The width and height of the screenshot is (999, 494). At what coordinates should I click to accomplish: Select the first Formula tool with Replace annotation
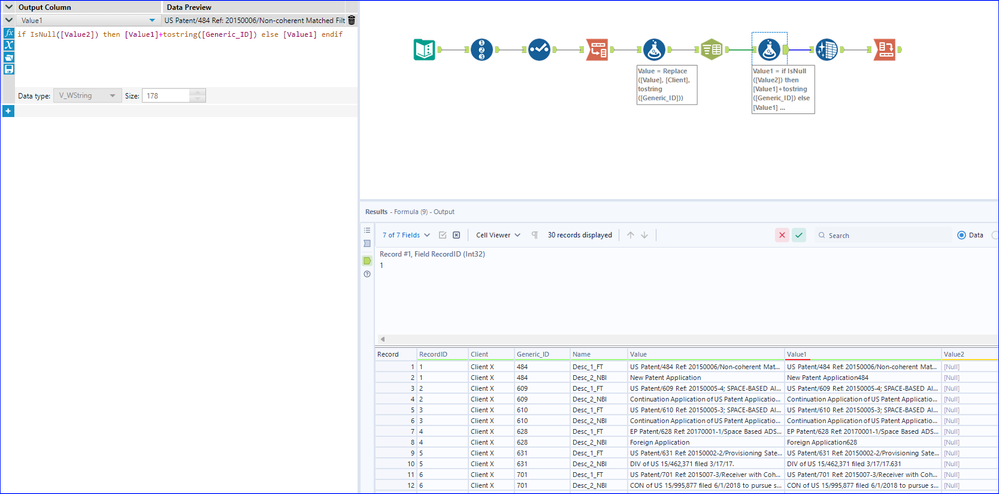point(654,50)
